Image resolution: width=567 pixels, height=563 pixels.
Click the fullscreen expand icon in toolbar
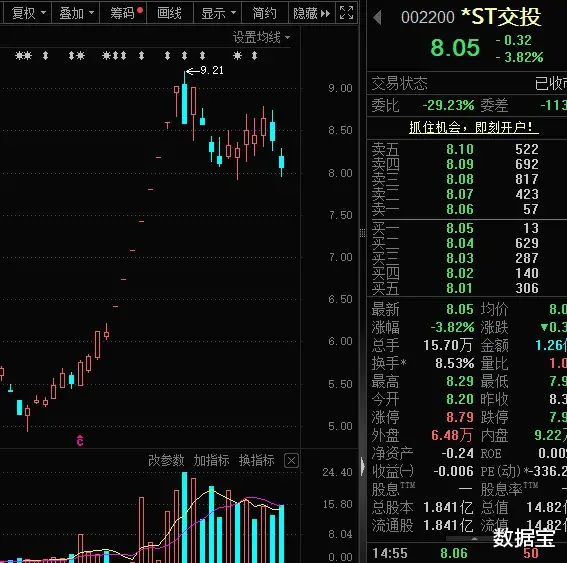coord(346,13)
